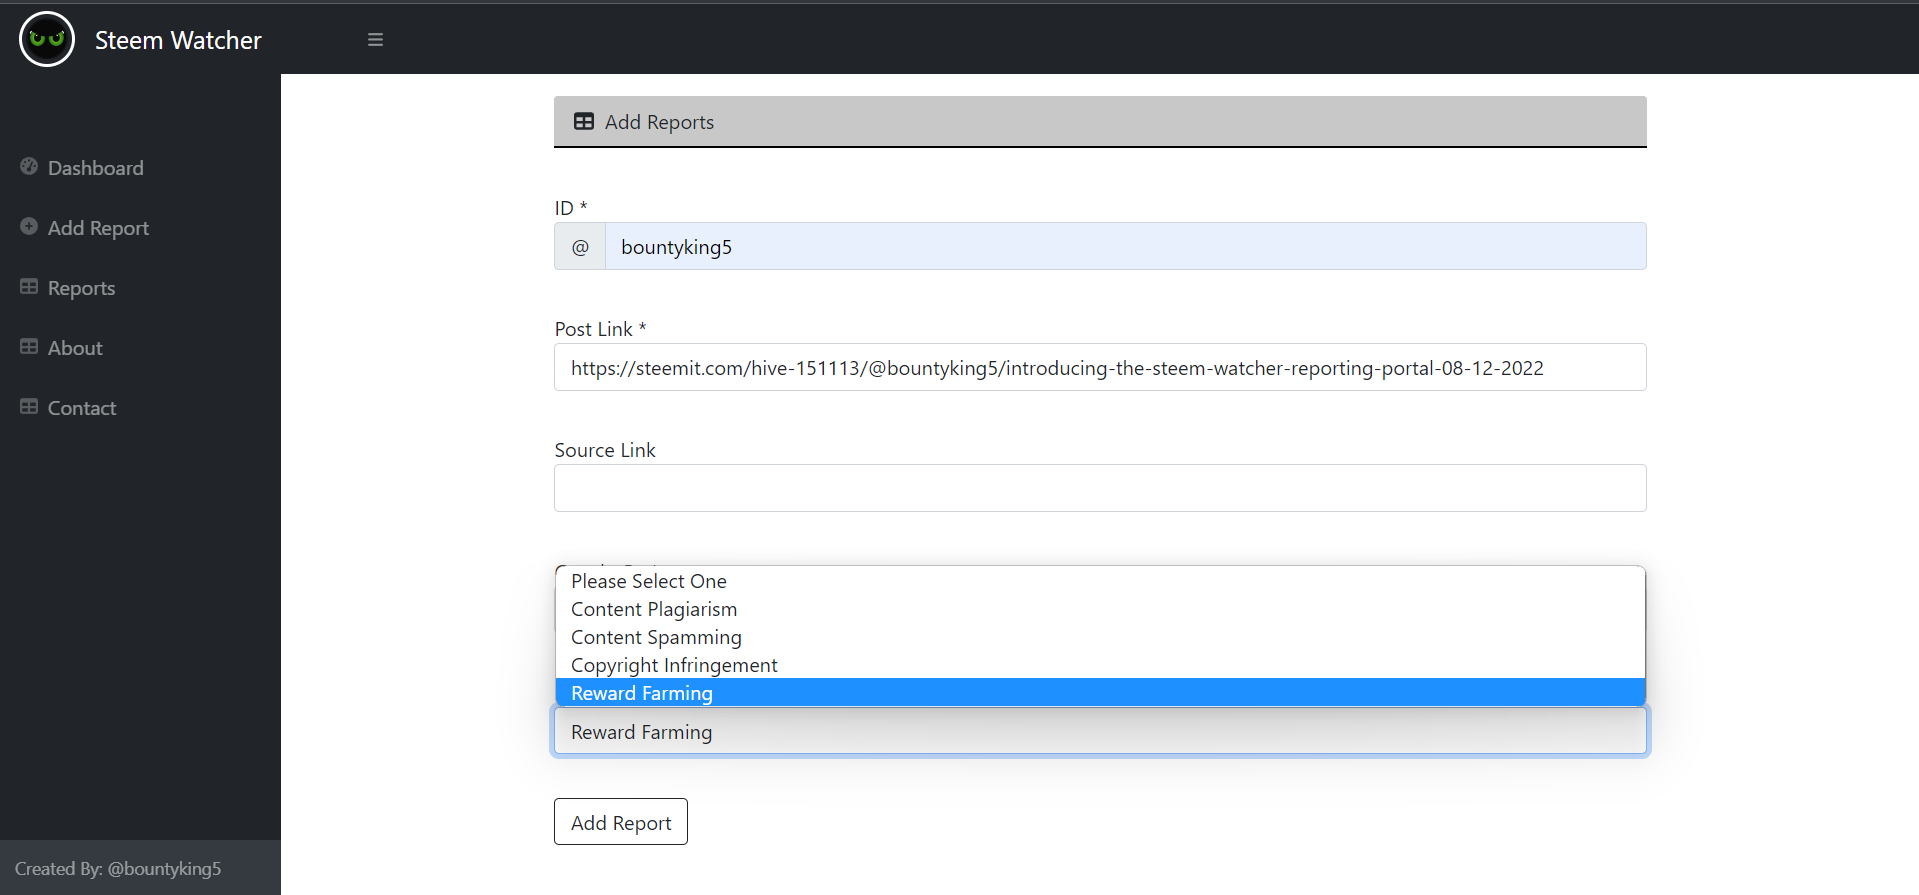This screenshot has width=1919, height=895.
Task: Open Dashboard from the sidebar
Action: click(96, 168)
